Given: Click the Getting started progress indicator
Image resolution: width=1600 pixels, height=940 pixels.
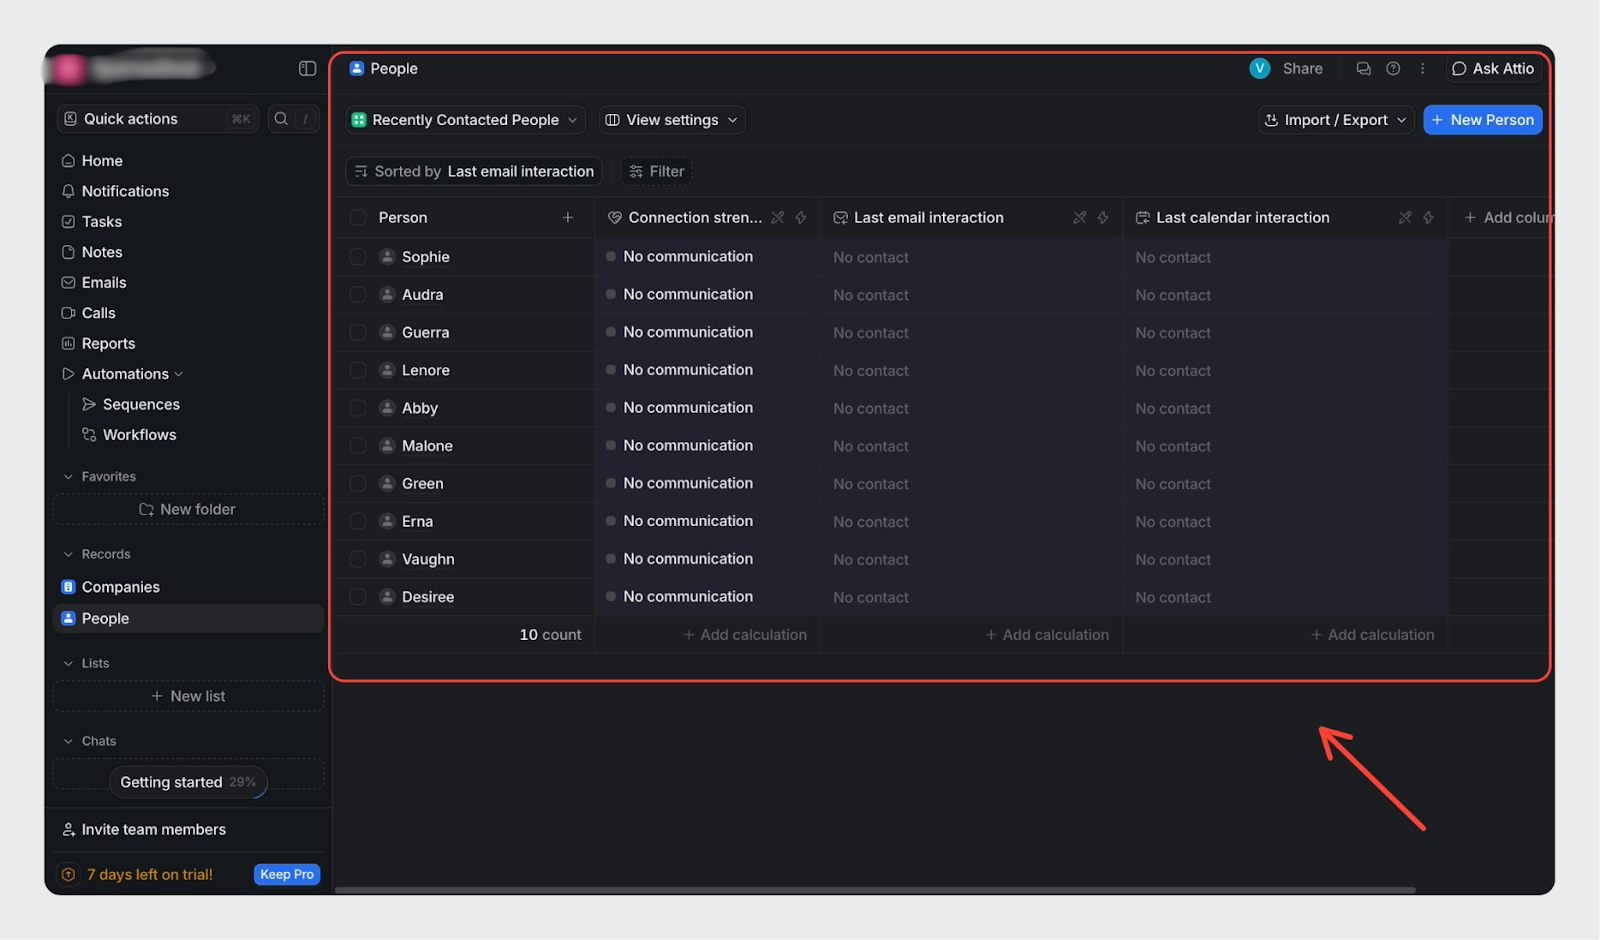Looking at the screenshot, I should pyautogui.click(x=188, y=782).
